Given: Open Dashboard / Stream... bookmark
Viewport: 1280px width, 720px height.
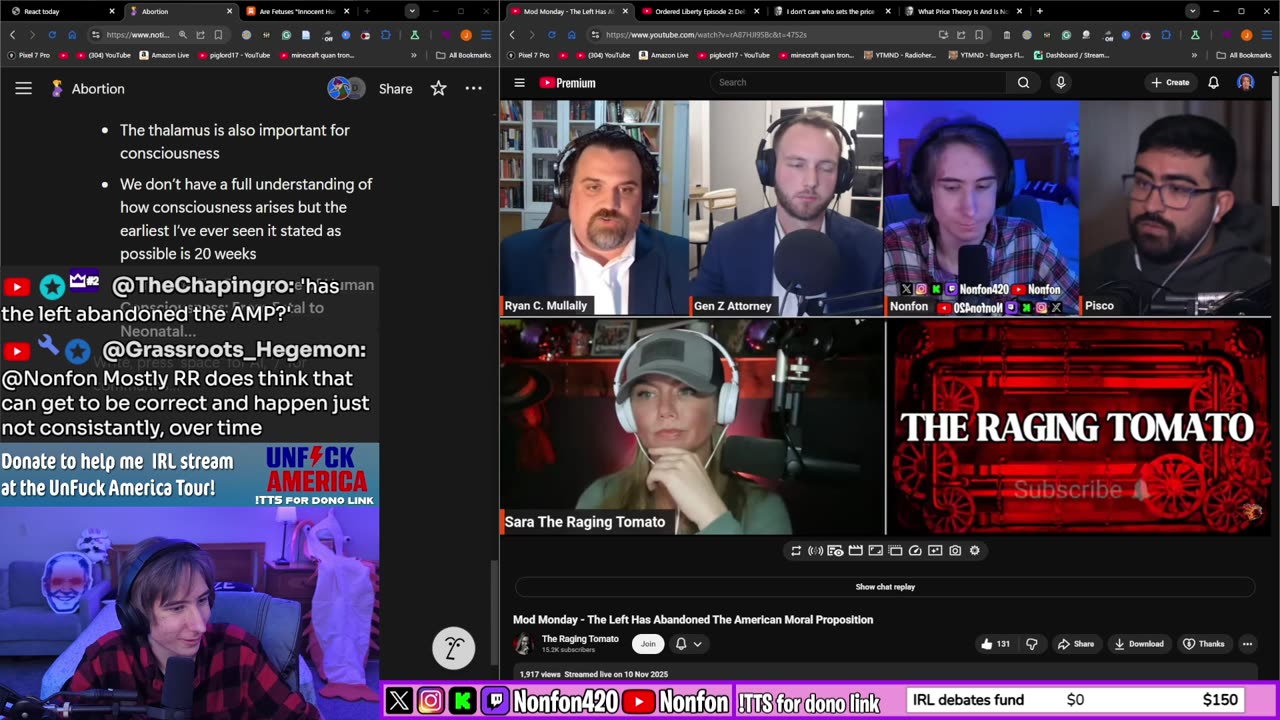Looking at the screenshot, I should tap(1071, 55).
